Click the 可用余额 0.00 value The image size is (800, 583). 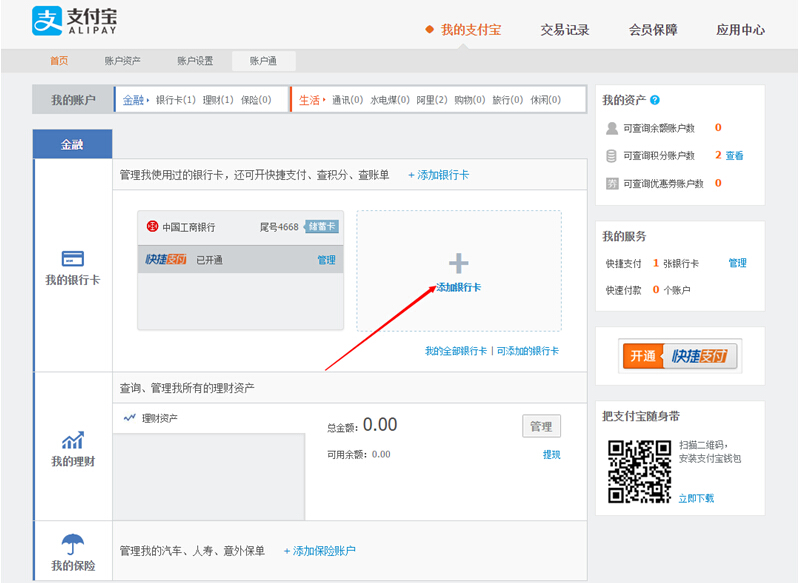point(381,454)
